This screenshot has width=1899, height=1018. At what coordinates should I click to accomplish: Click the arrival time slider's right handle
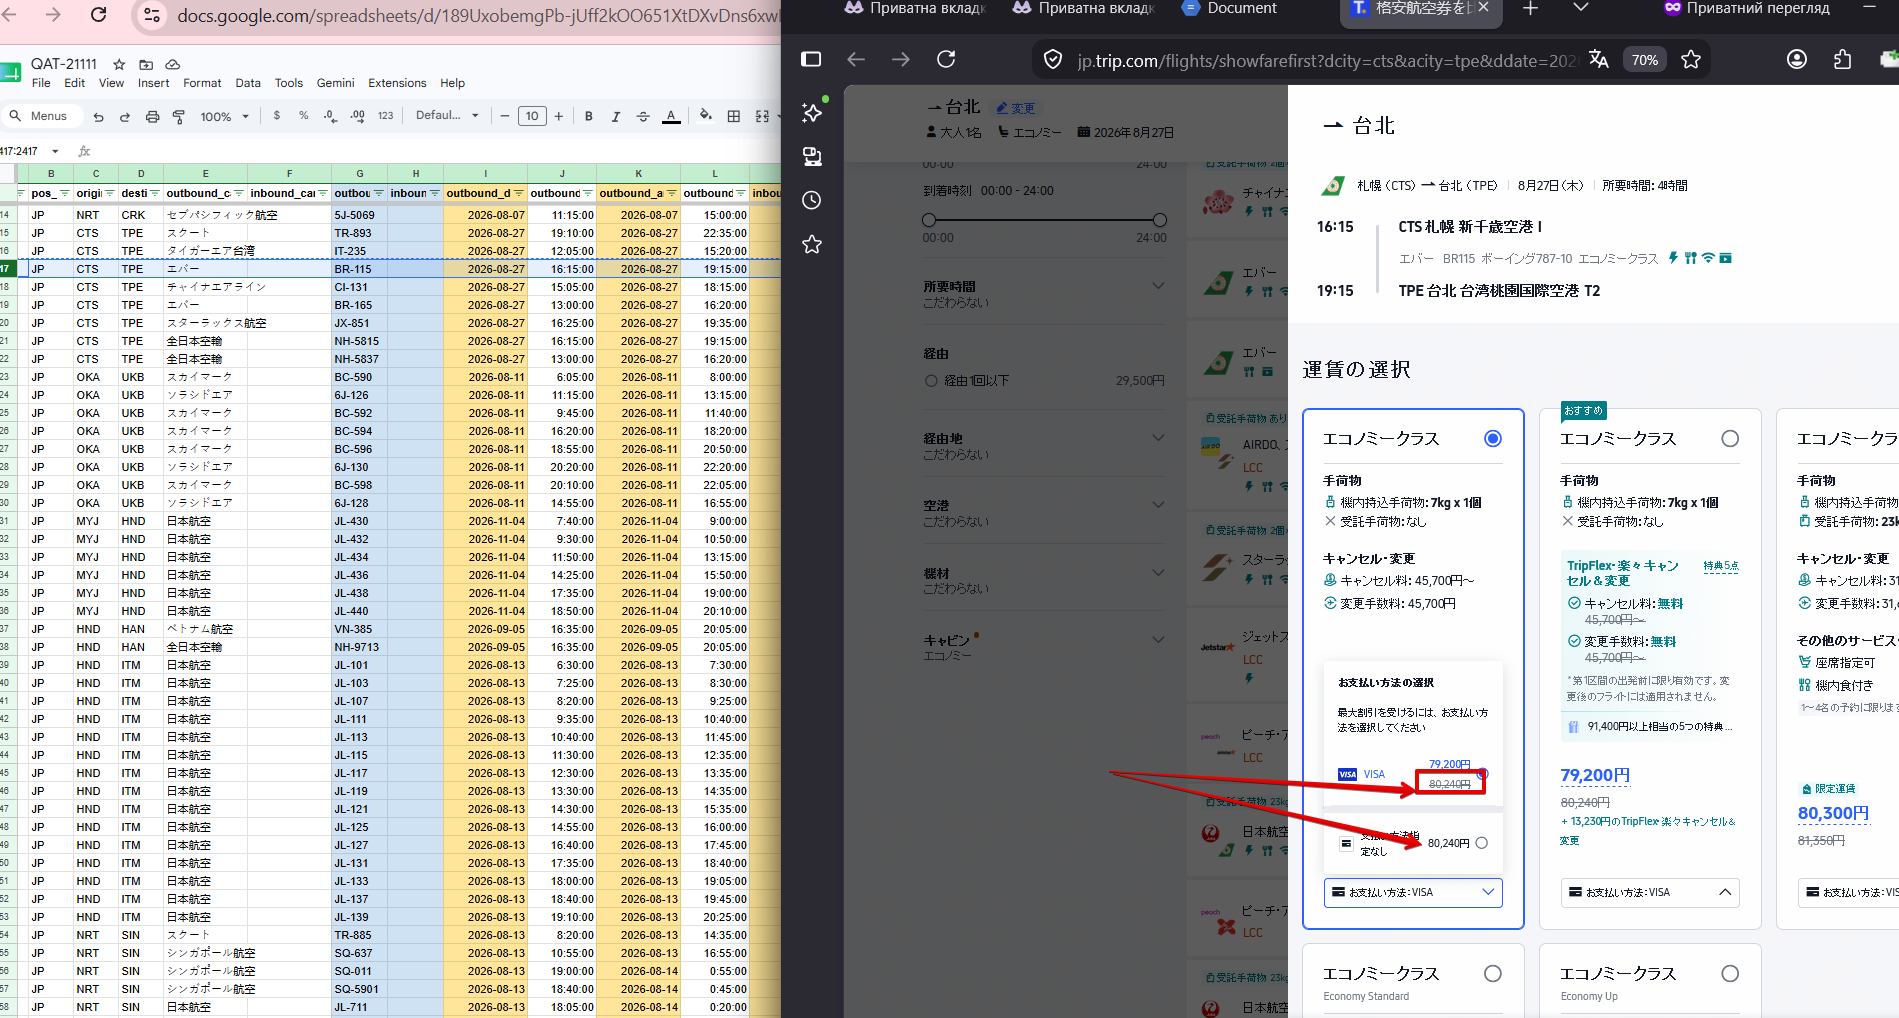click(x=1160, y=220)
